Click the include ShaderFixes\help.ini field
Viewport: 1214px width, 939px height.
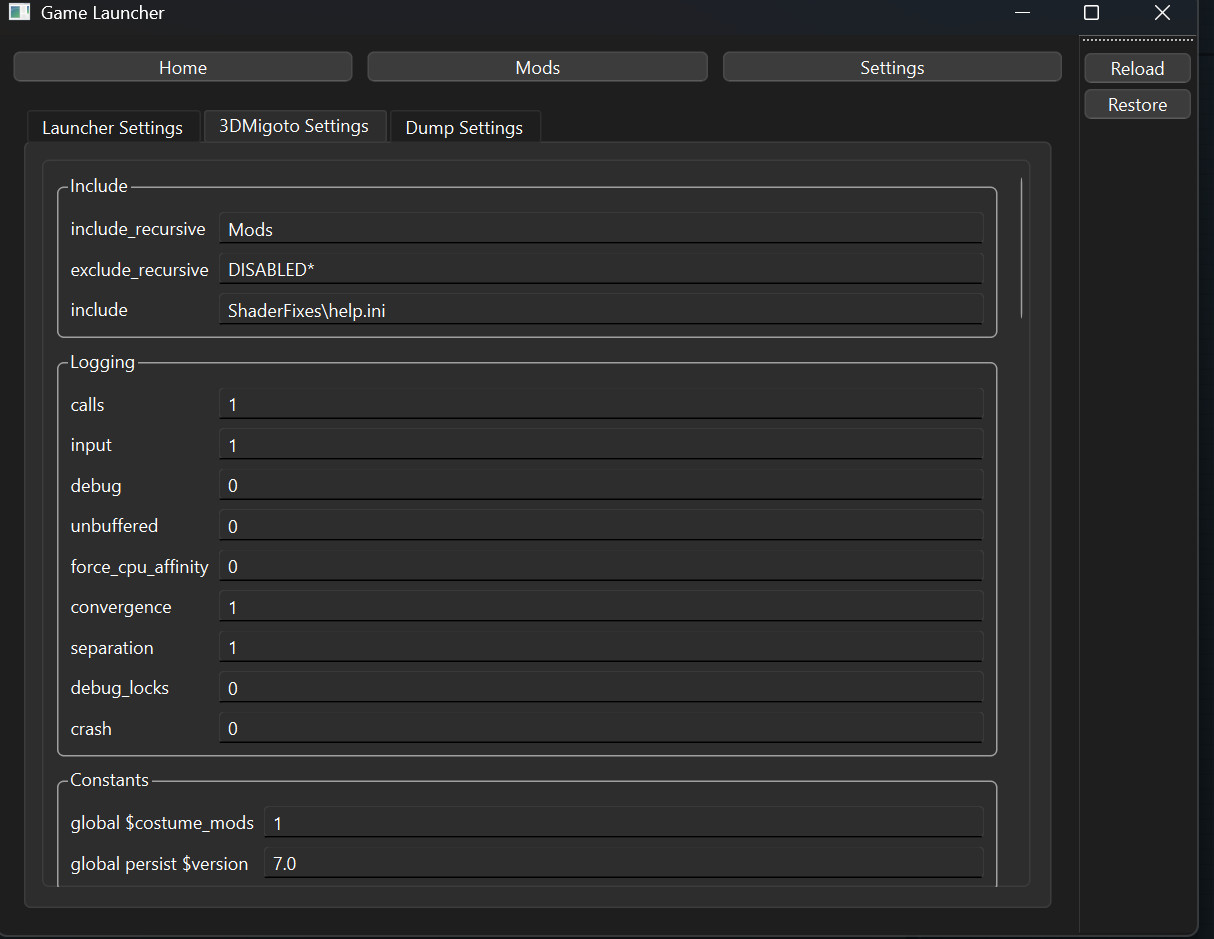tap(600, 310)
